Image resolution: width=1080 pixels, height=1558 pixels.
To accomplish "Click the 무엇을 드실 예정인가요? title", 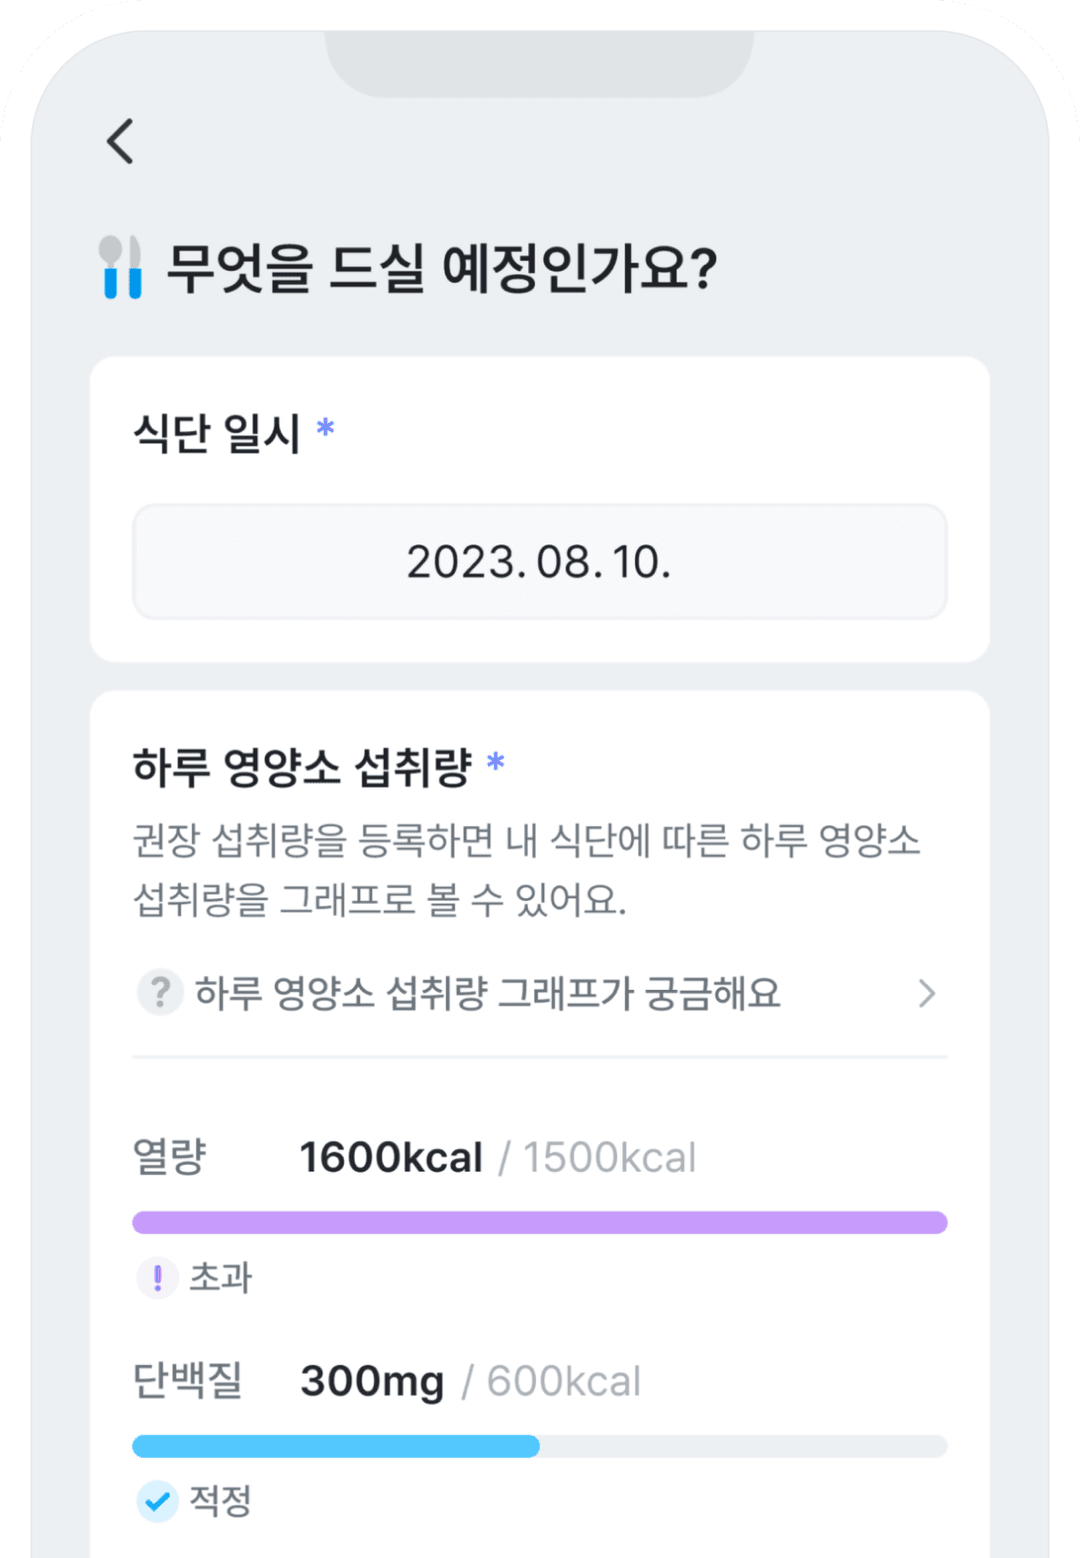I will pyautogui.click(x=442, y=267).
